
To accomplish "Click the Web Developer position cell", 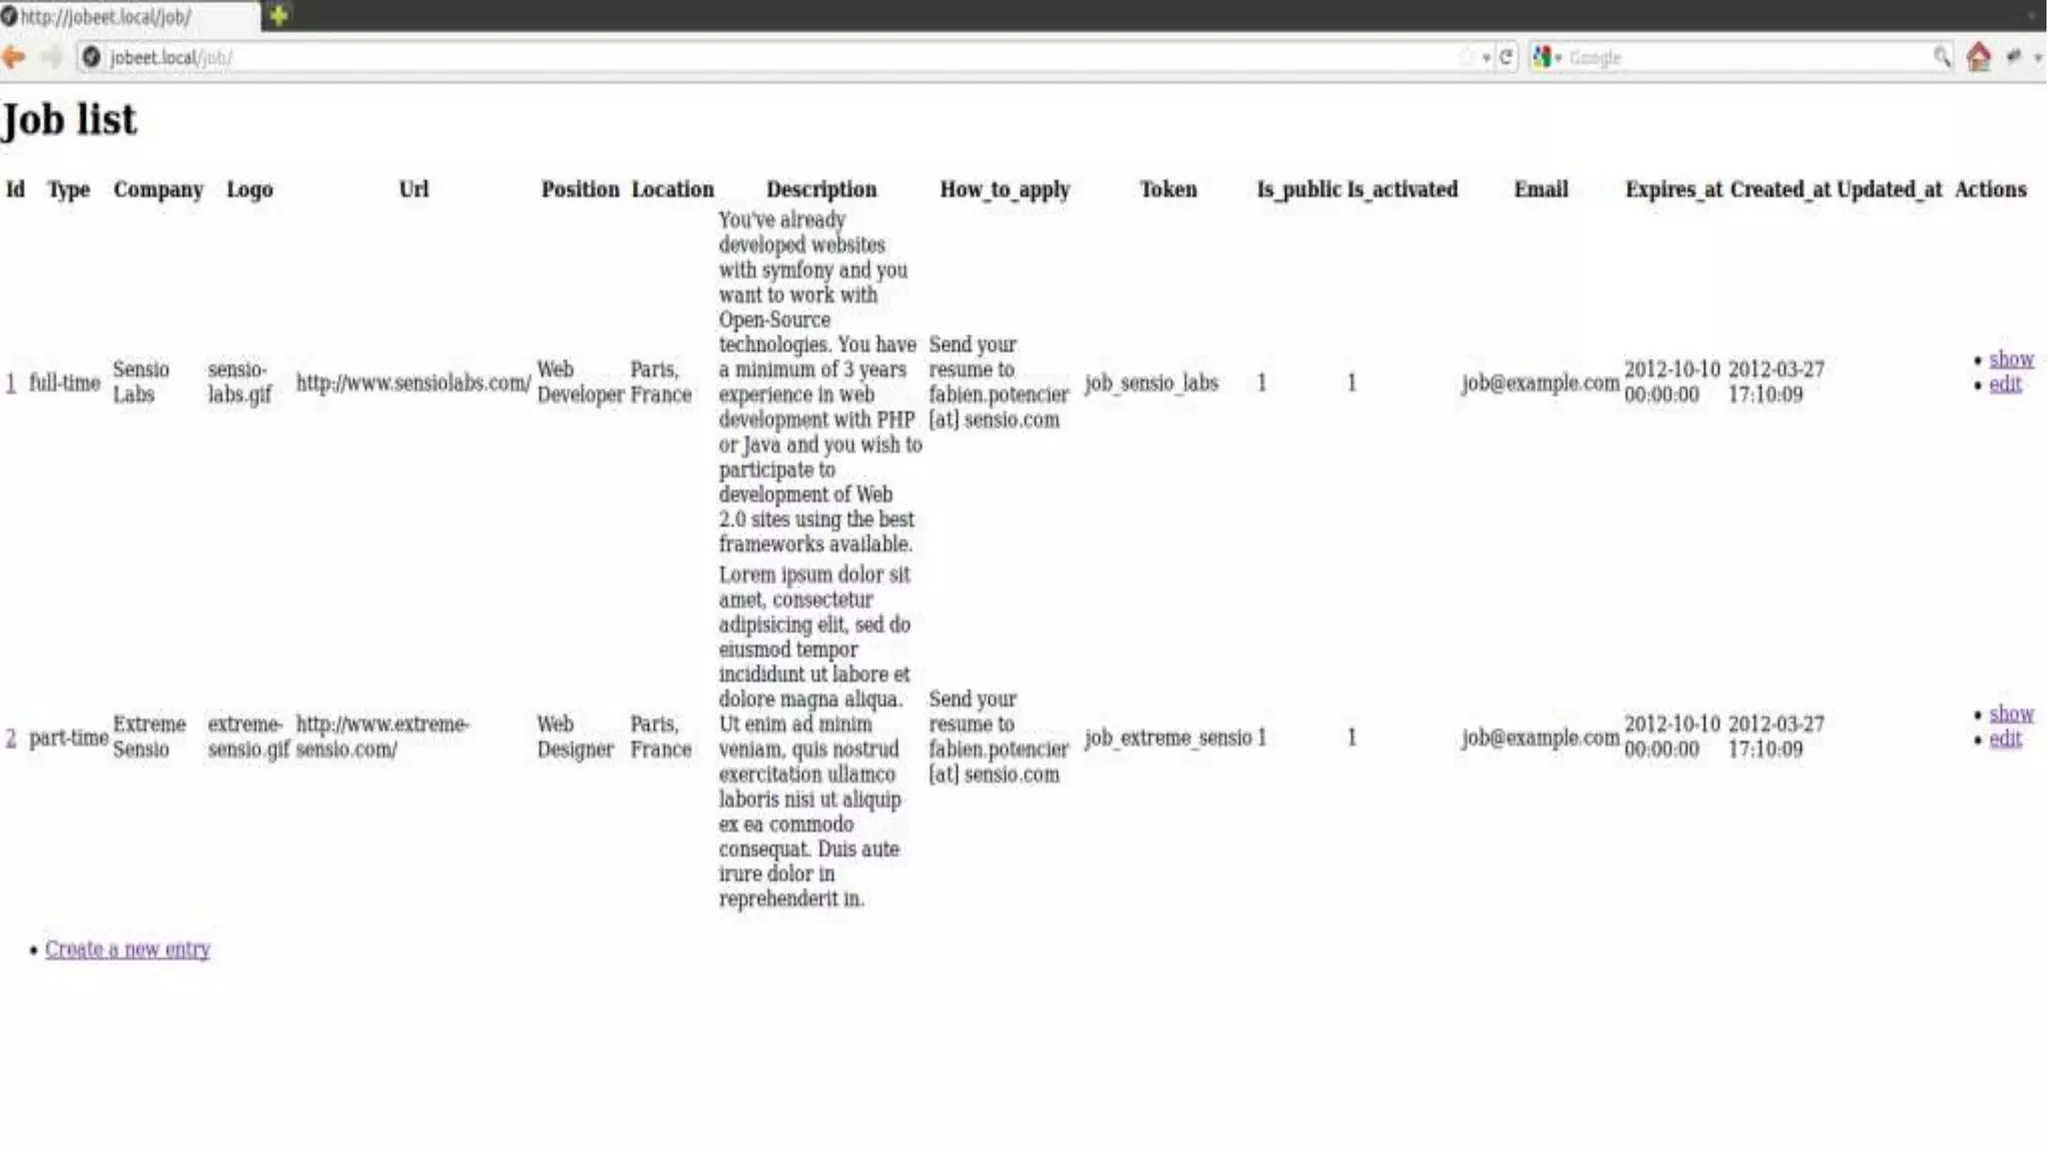I will (x=580, y=382).
